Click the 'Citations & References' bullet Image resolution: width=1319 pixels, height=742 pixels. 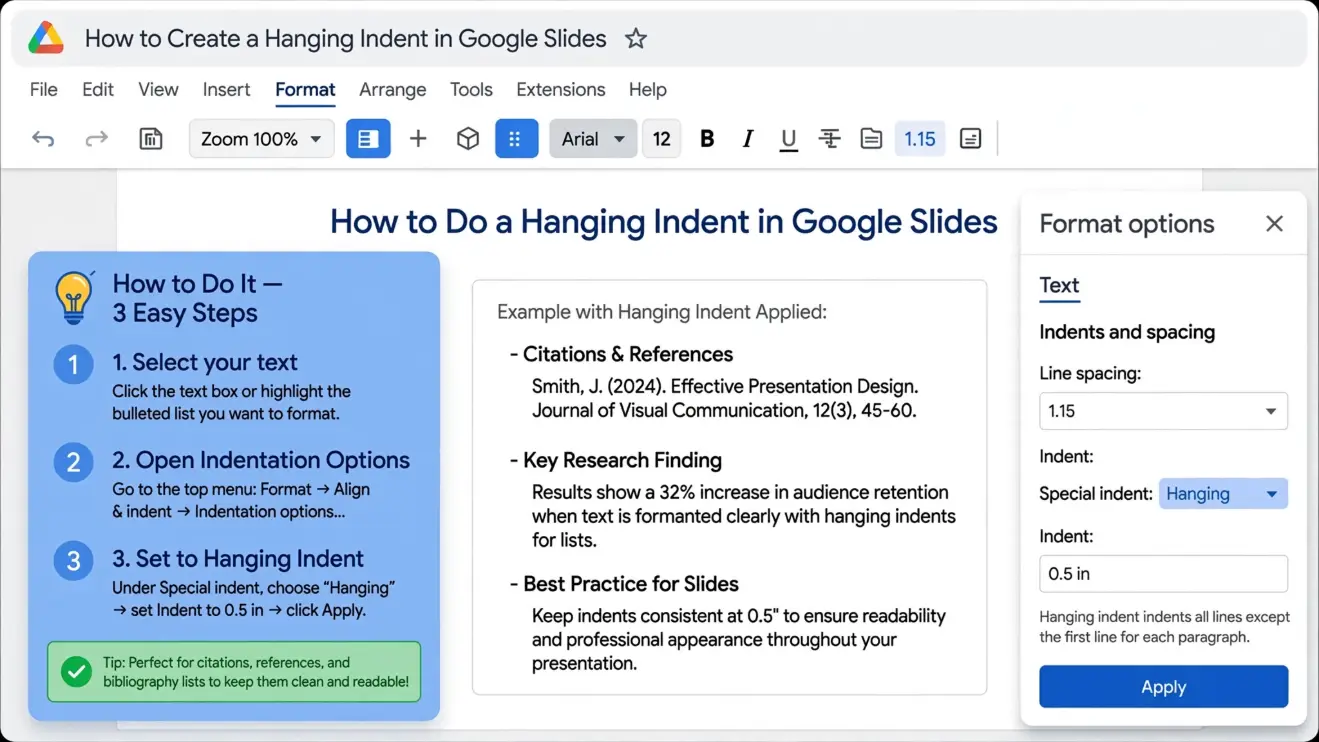621,354
